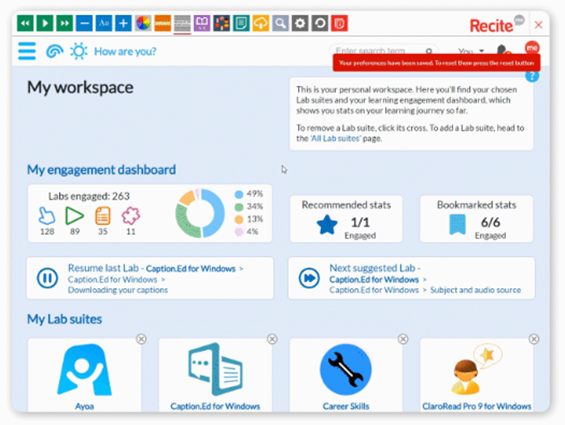Open the Recite settings gear
This screenshot has height=425, width=565.
(300, 23)
